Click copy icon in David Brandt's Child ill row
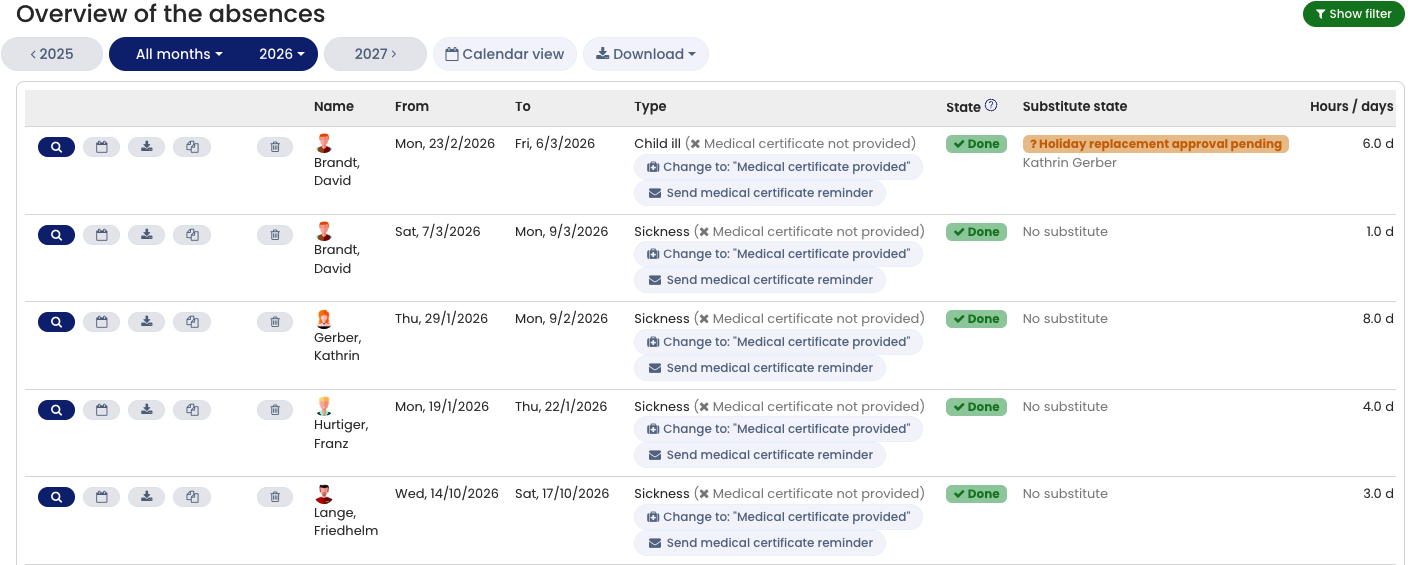 [192, 147]
